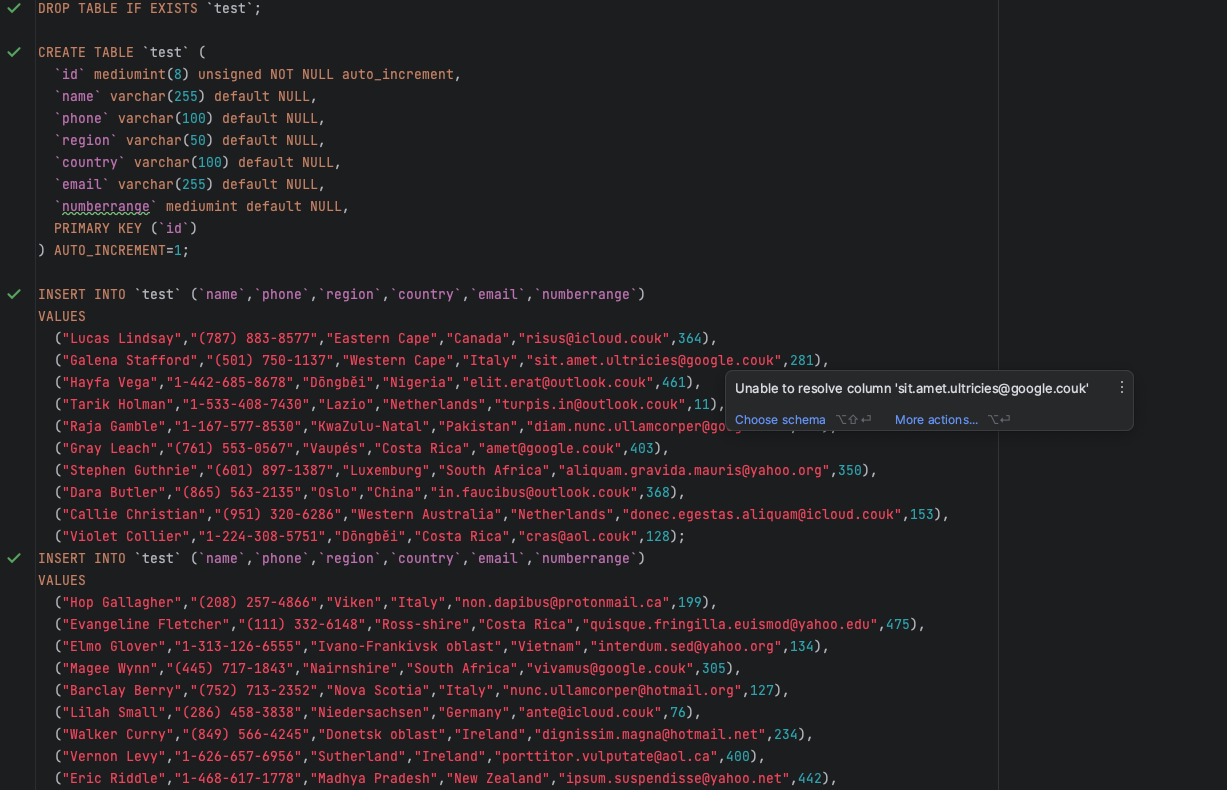Click the checkmark beside the first INSERT INTO statement
1227x790 pixels.
tap(14, 293)
